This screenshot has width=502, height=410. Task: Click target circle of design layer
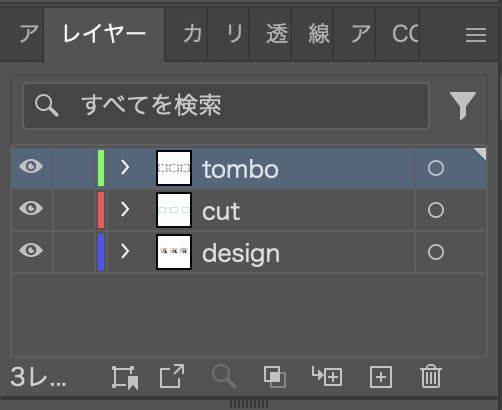point(436,252)
